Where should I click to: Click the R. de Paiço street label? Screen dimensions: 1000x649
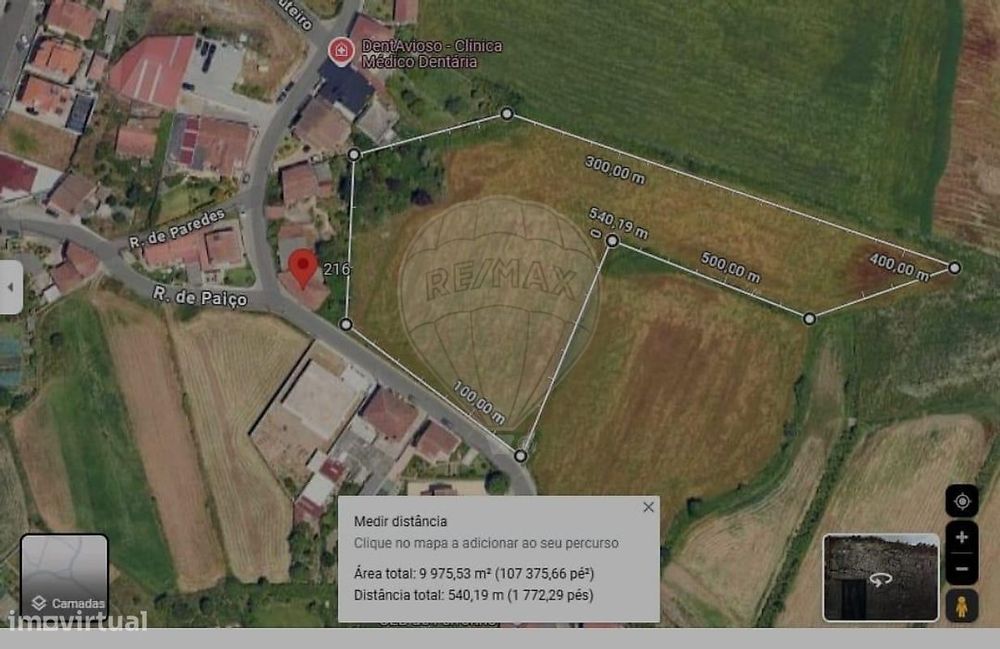pyautogui.click(x=200, y=296)
